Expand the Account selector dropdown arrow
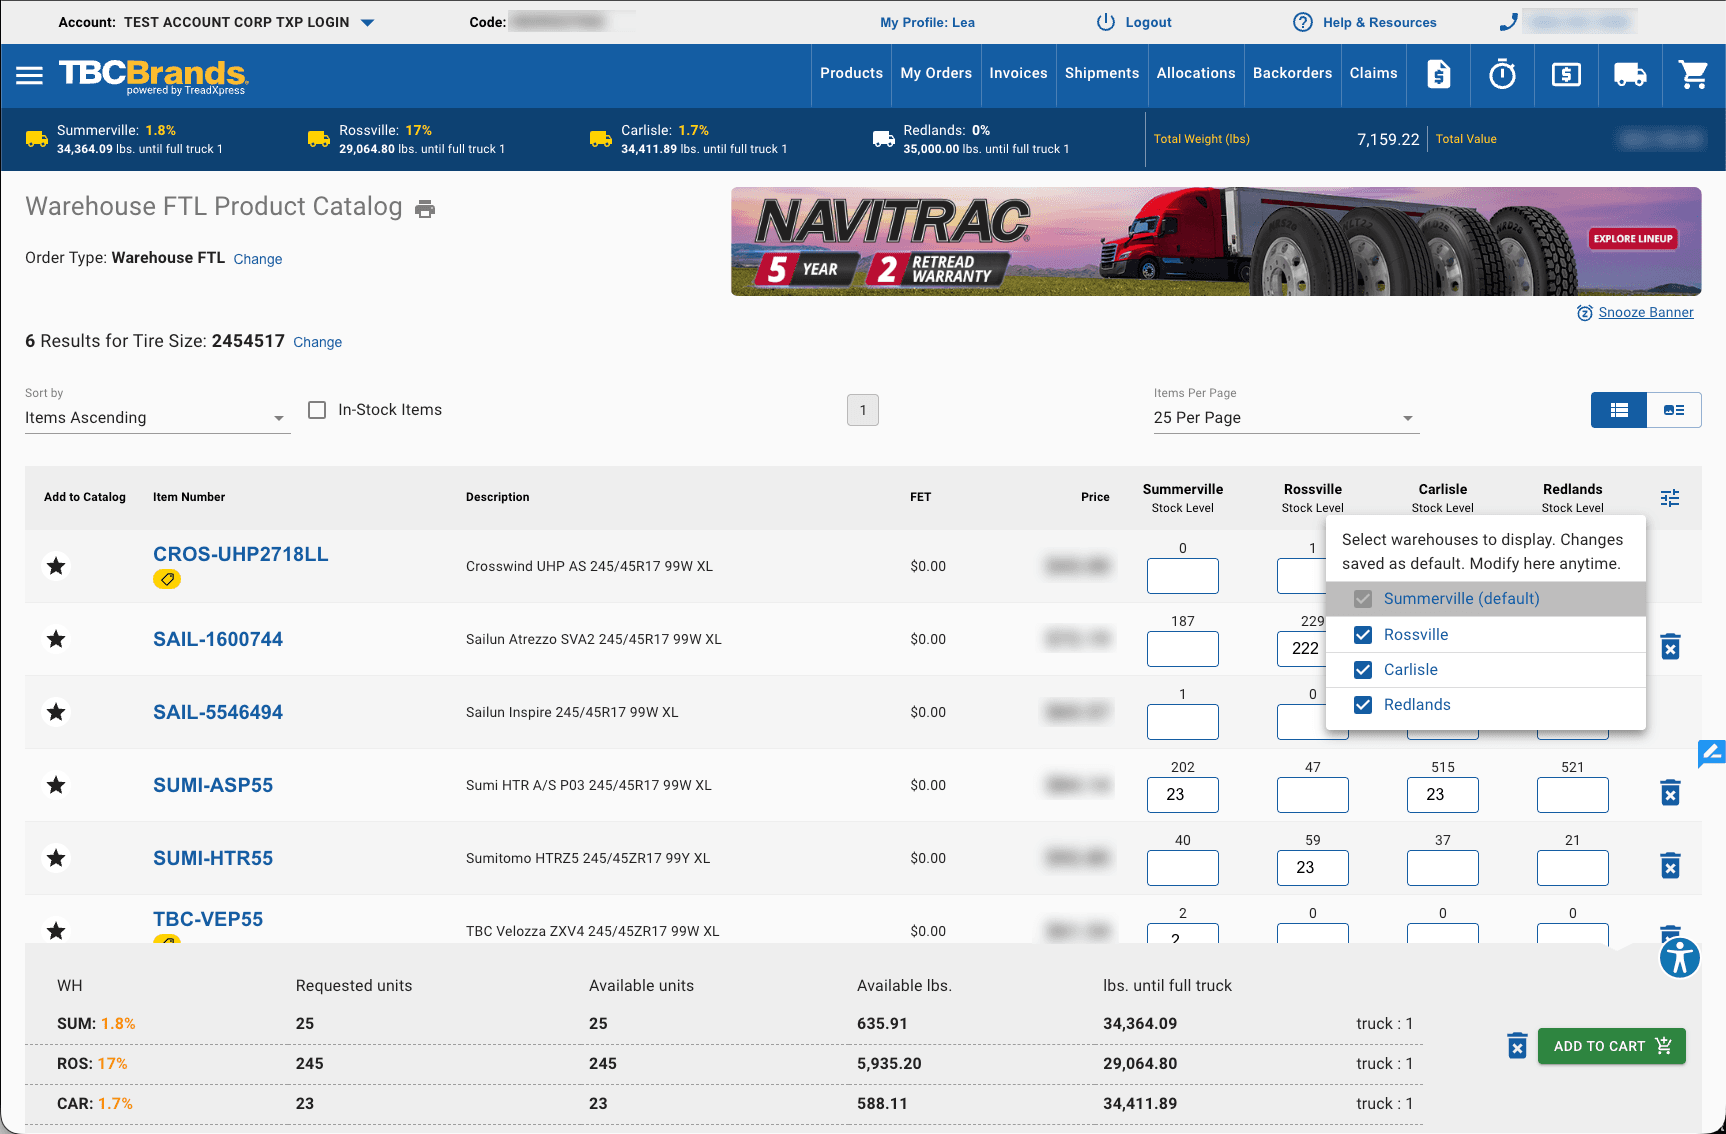1726x1134 pixels. pyautogui.click(x=367, y=22)
